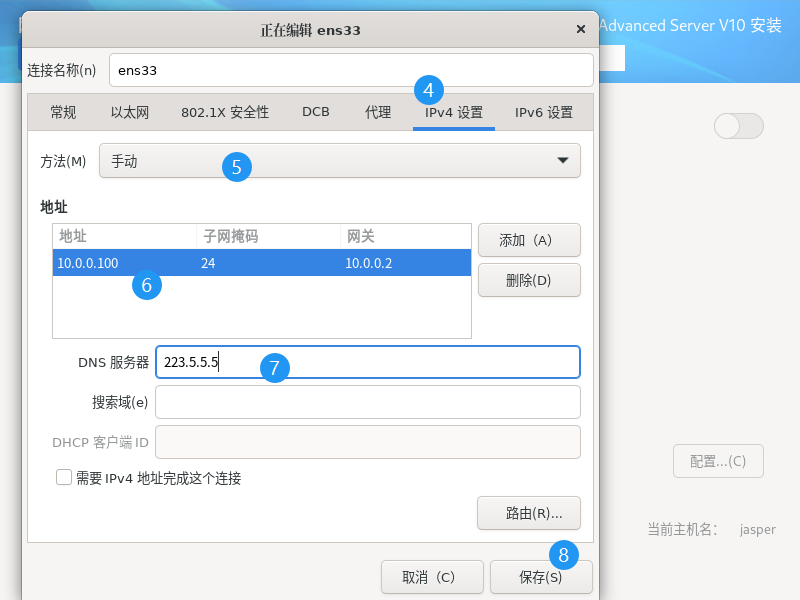Click the 添加 (A) button

pyautogui.click(x=529, y=240)
